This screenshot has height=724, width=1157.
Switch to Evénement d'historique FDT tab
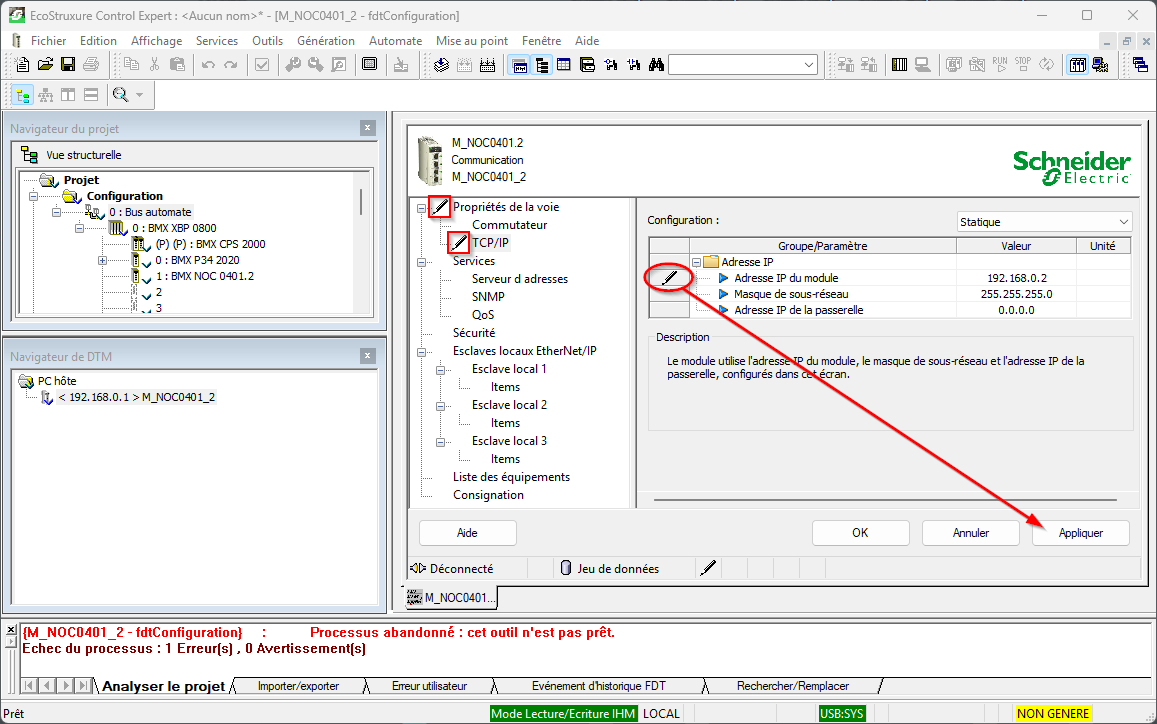pos(598,686)
